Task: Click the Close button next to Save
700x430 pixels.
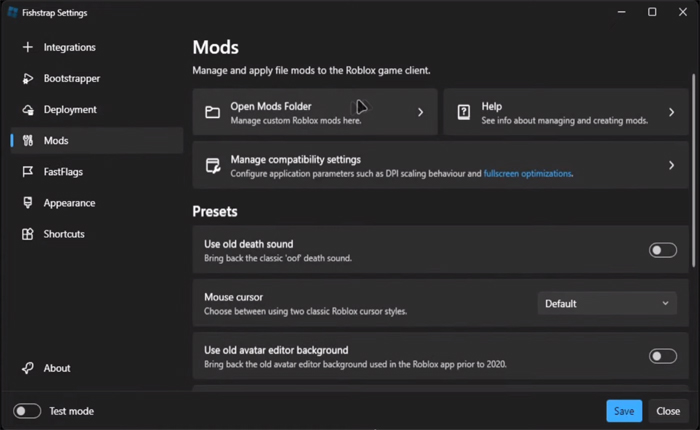Action: 668,411
